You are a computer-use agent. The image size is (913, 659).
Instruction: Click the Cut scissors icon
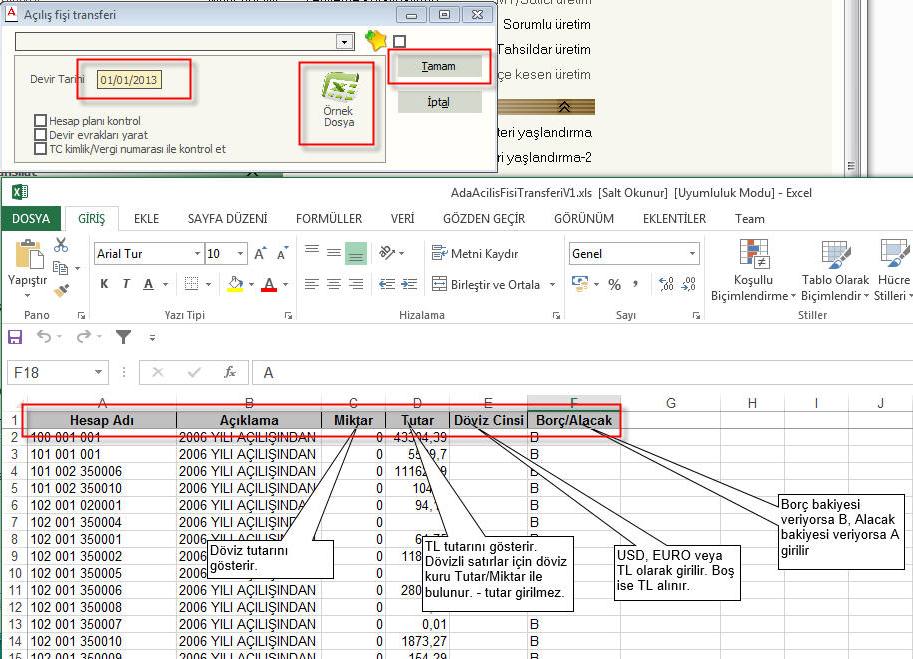(x=61, y=244)
